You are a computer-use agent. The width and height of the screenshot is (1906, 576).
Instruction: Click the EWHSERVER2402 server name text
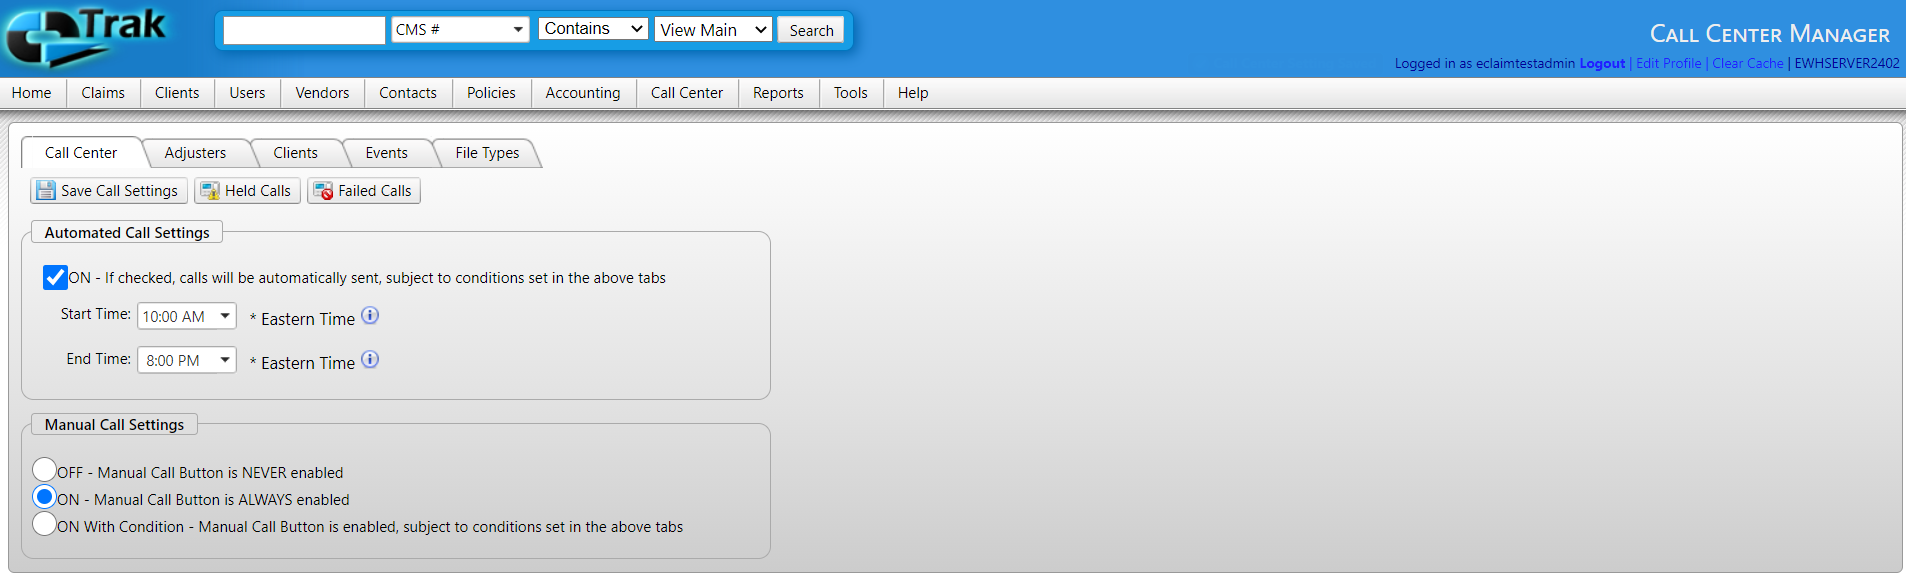pyautogui.click(x=1847, y=63)
